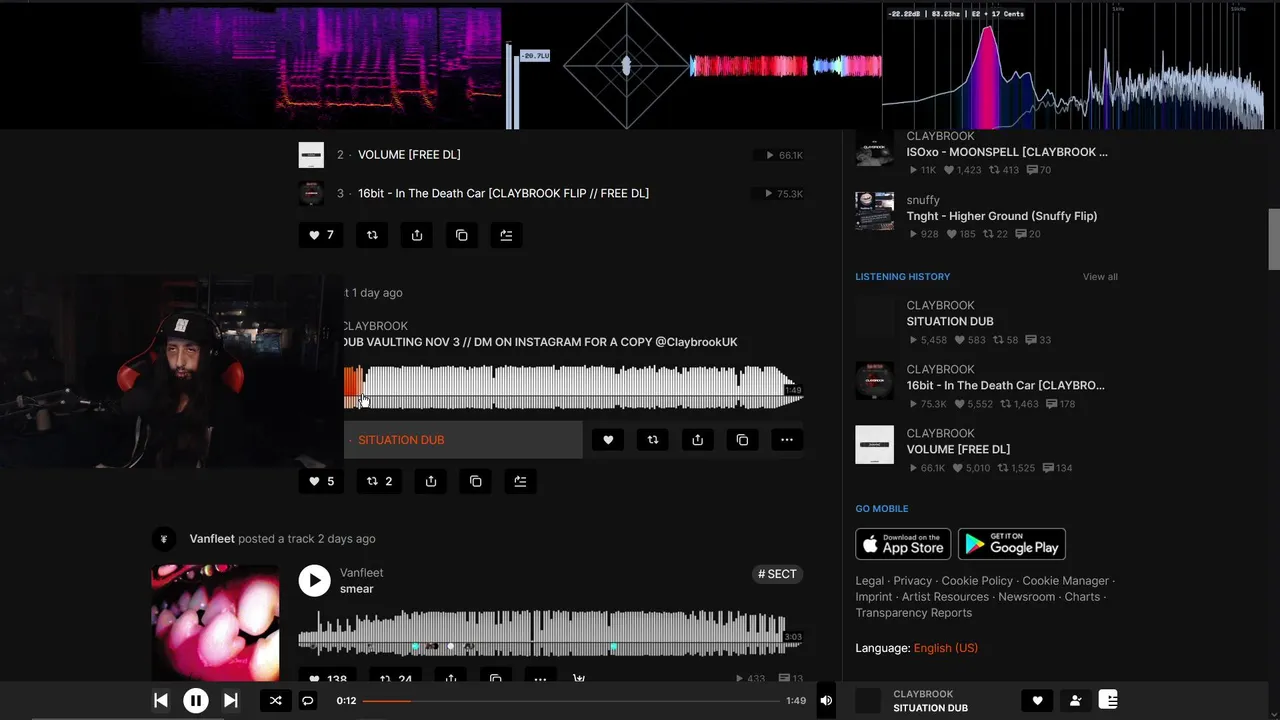
Task: Play Vanfleet's track smear
Action: pos(314,581)
